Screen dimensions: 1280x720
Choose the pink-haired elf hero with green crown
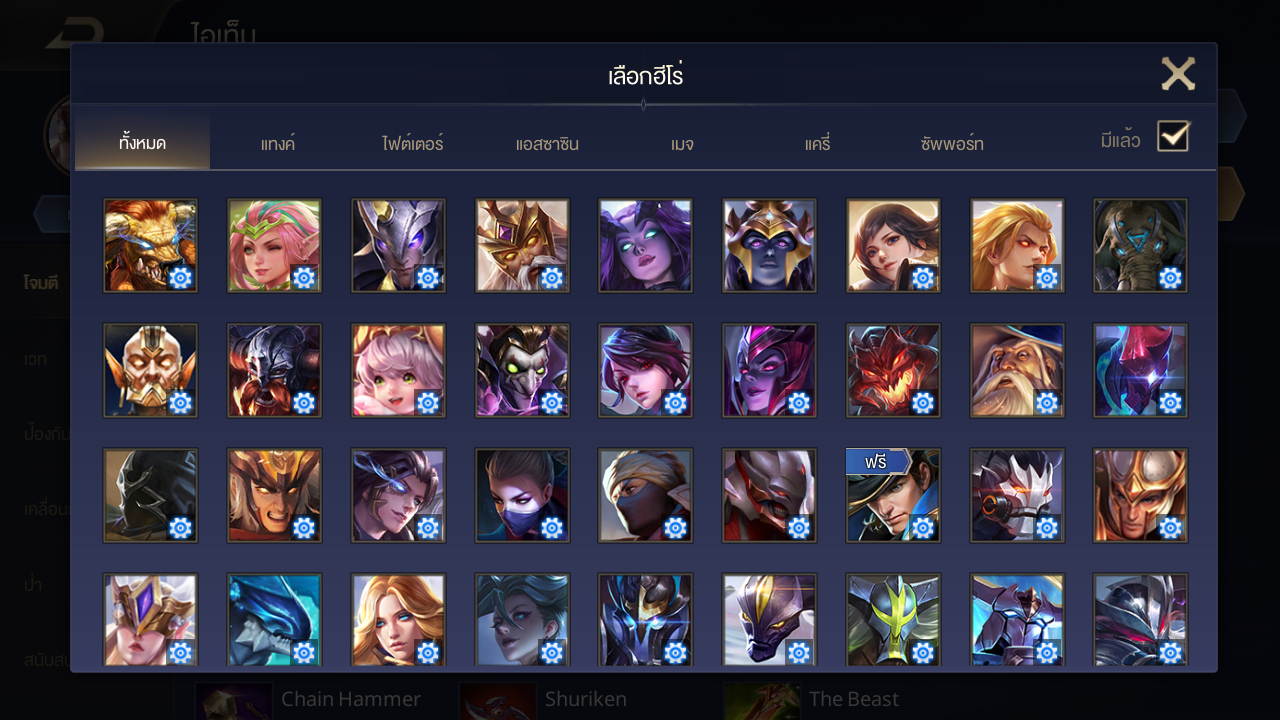pyautogui.click(x=274, y=245)
